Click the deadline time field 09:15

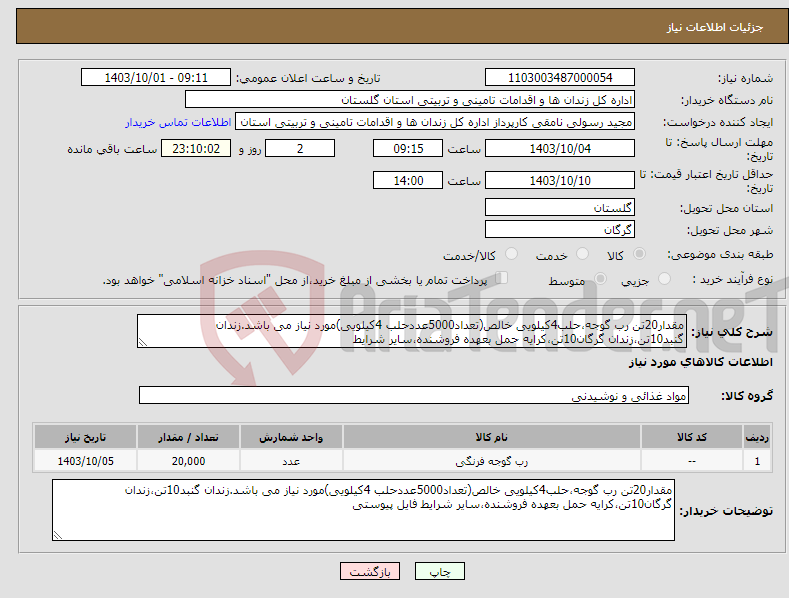[408, 148]
